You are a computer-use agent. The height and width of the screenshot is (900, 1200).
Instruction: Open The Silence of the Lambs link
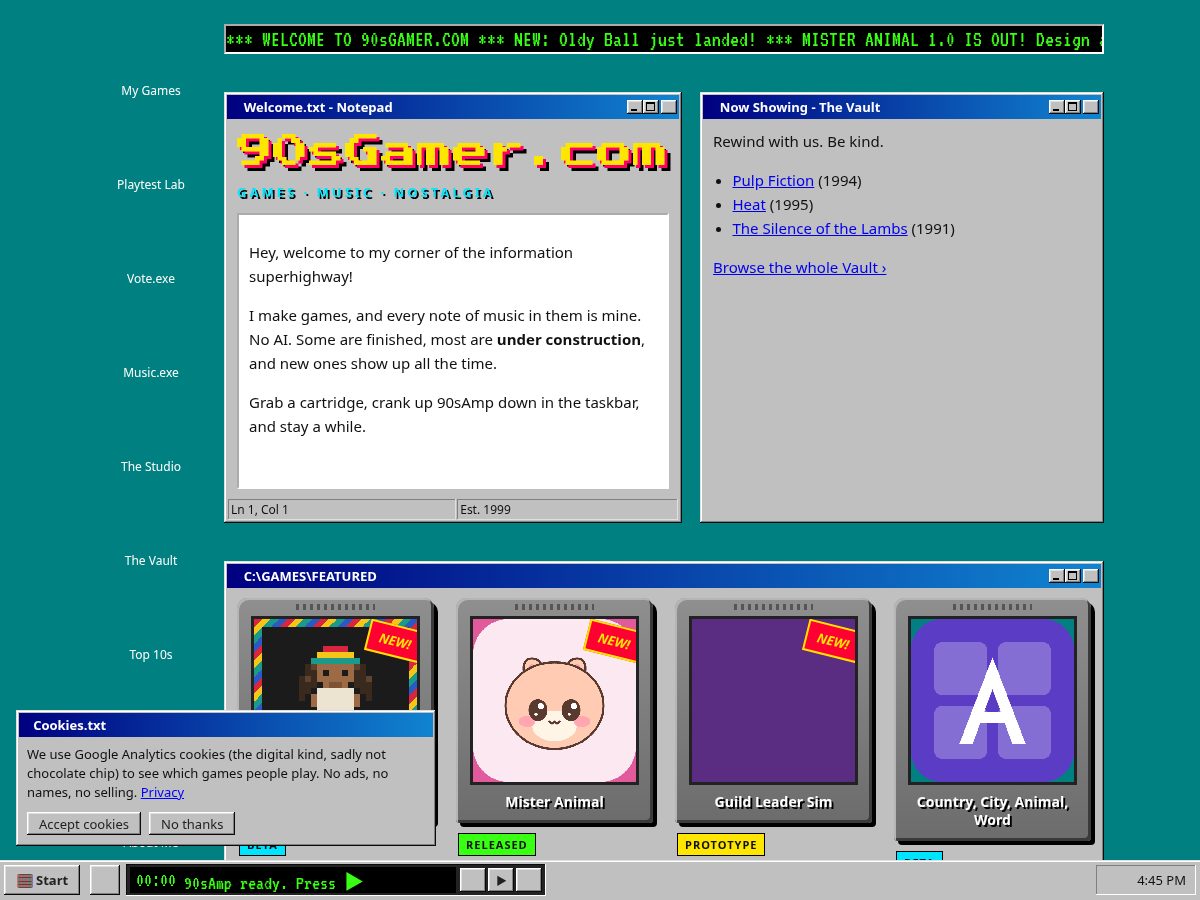(x=819, y=228)
